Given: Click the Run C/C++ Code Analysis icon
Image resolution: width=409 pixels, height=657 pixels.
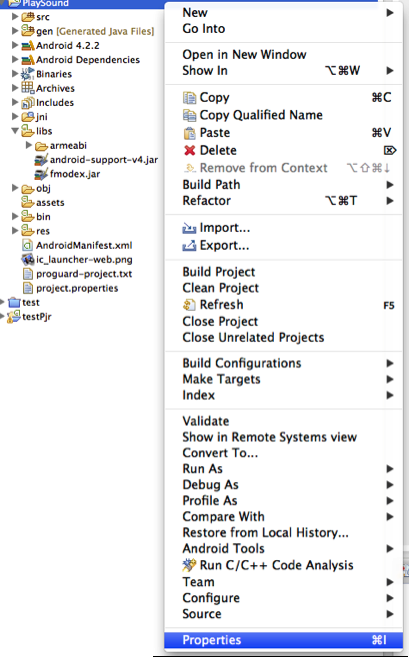Looking at the screenshot, I should coord(189,565).
